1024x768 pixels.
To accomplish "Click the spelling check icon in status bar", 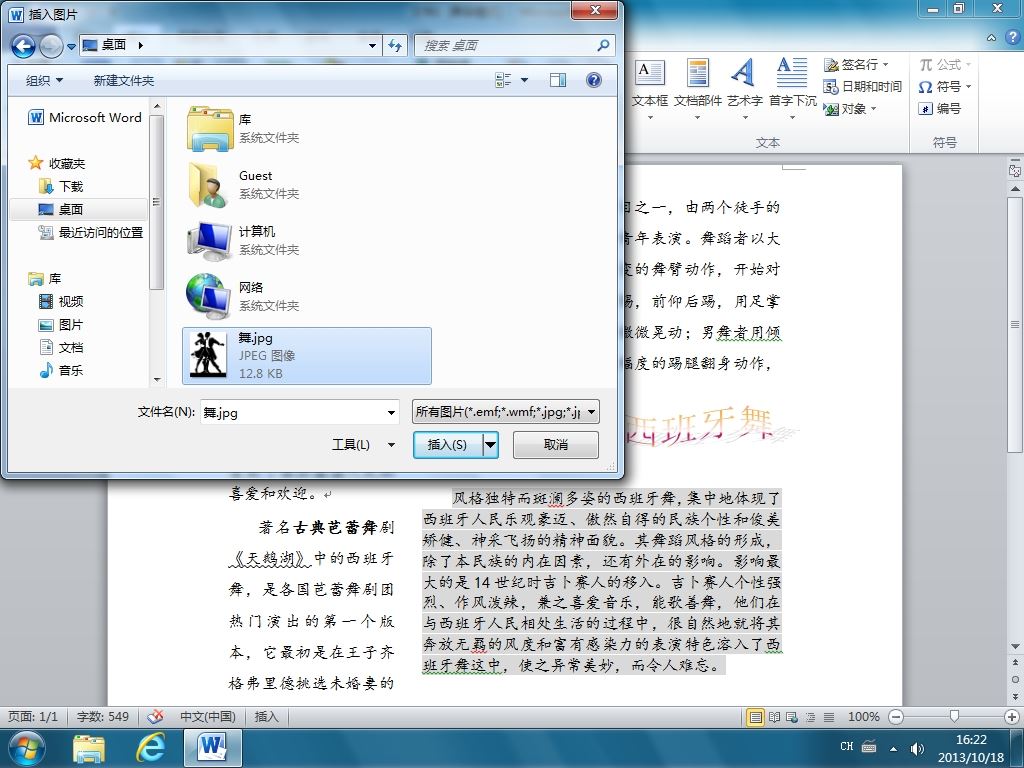I will (155, 716).
